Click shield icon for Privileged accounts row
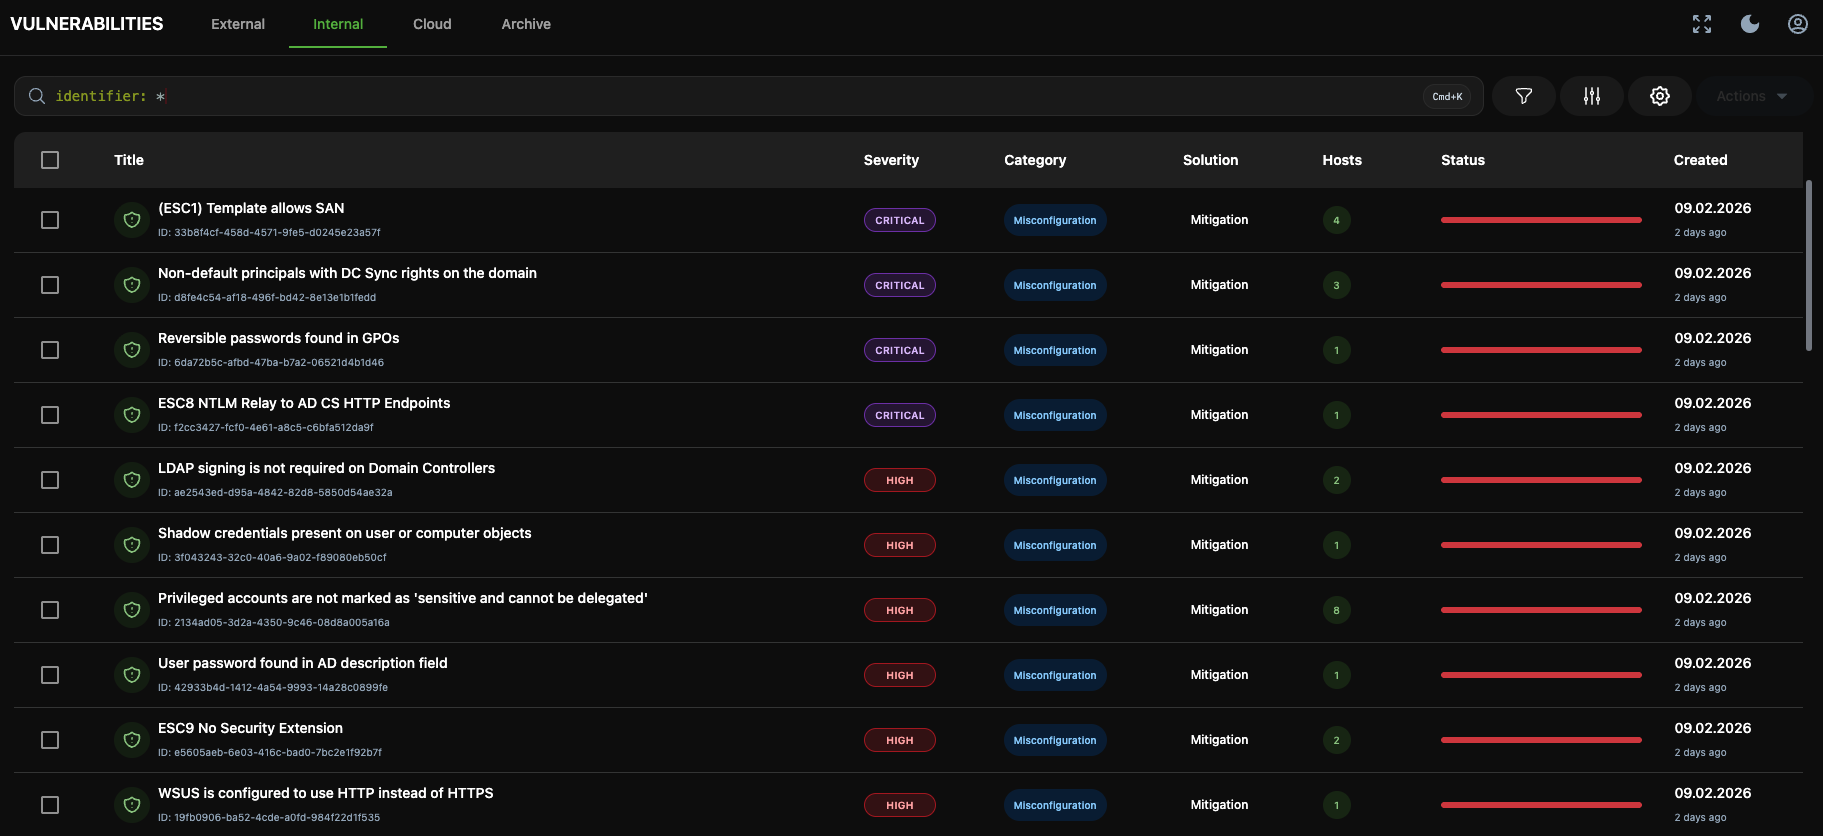This screenshot has width=1823, height=836. (x=132, y=610)
